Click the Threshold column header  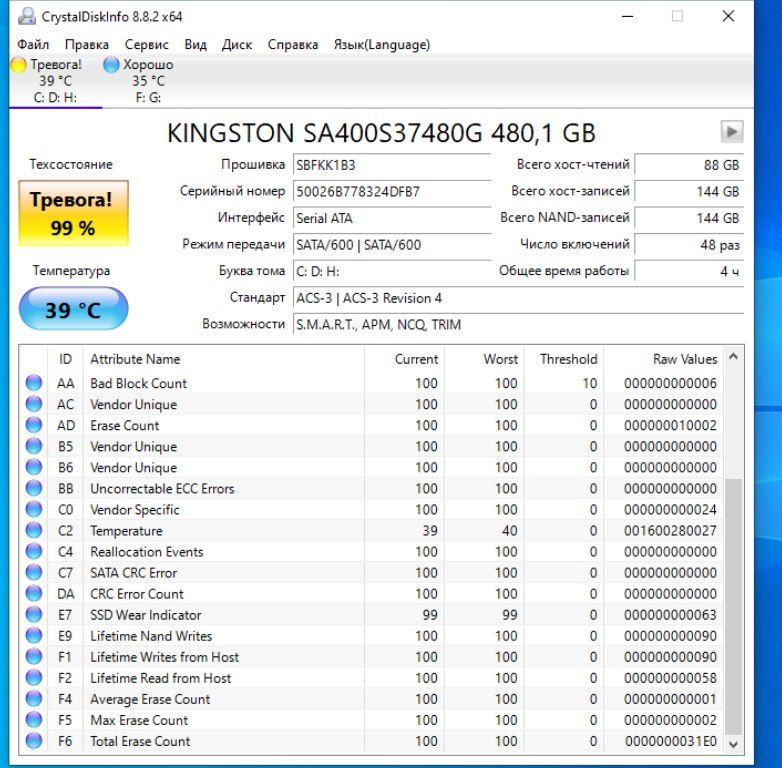click(564, 359)
